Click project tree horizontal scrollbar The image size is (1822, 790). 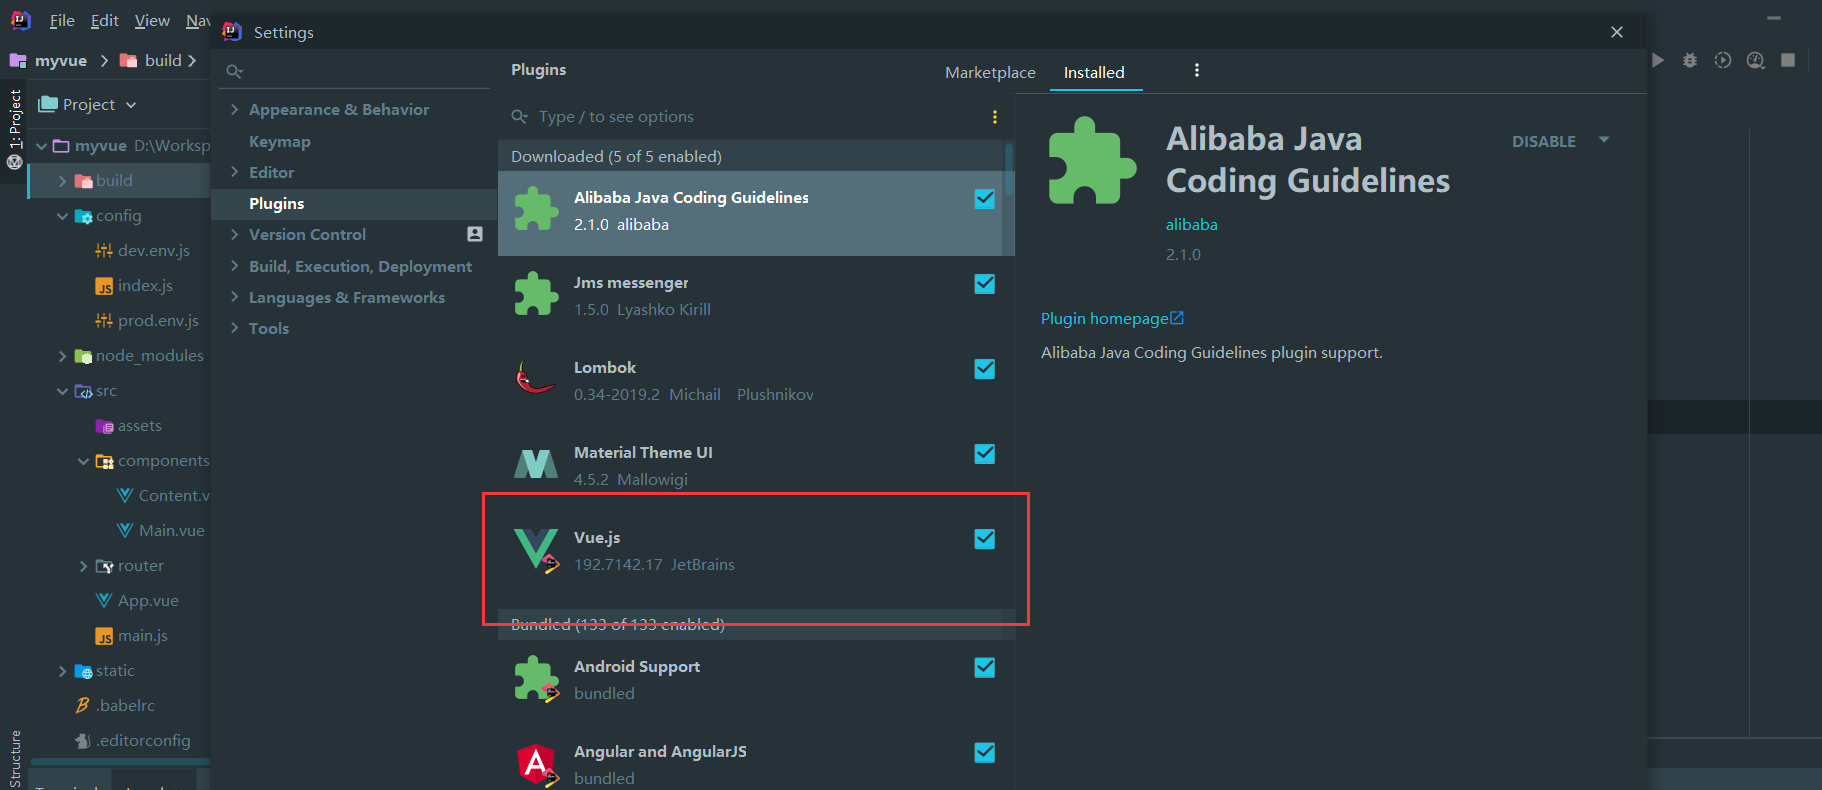pos(118,761)
